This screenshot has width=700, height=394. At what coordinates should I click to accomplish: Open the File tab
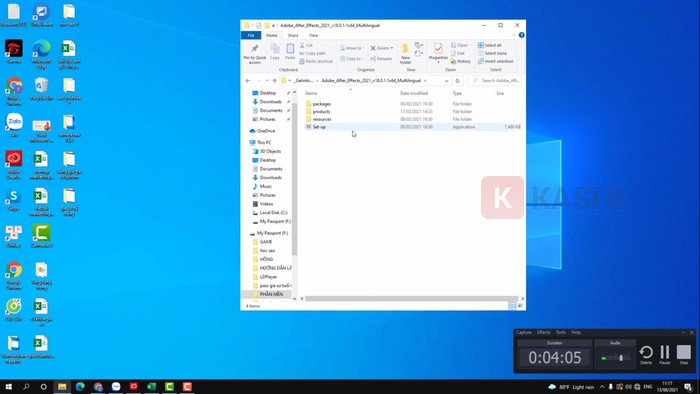pos(251,35)
